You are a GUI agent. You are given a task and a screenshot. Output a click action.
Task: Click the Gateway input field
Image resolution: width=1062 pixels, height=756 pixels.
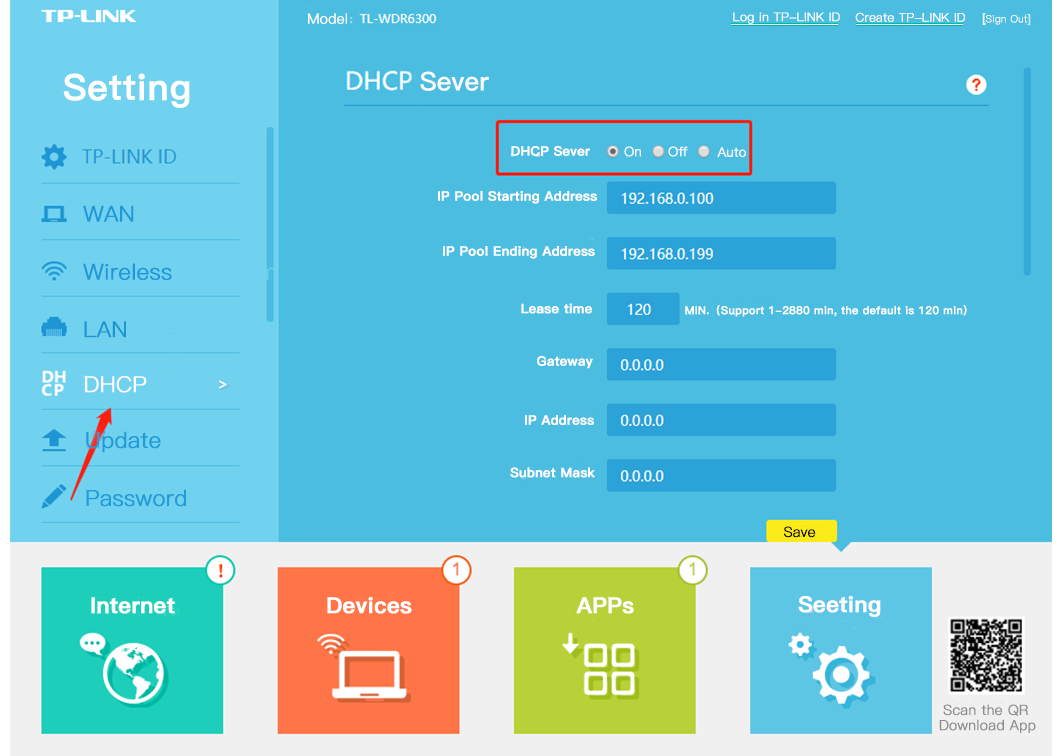(x=721, y=364)
